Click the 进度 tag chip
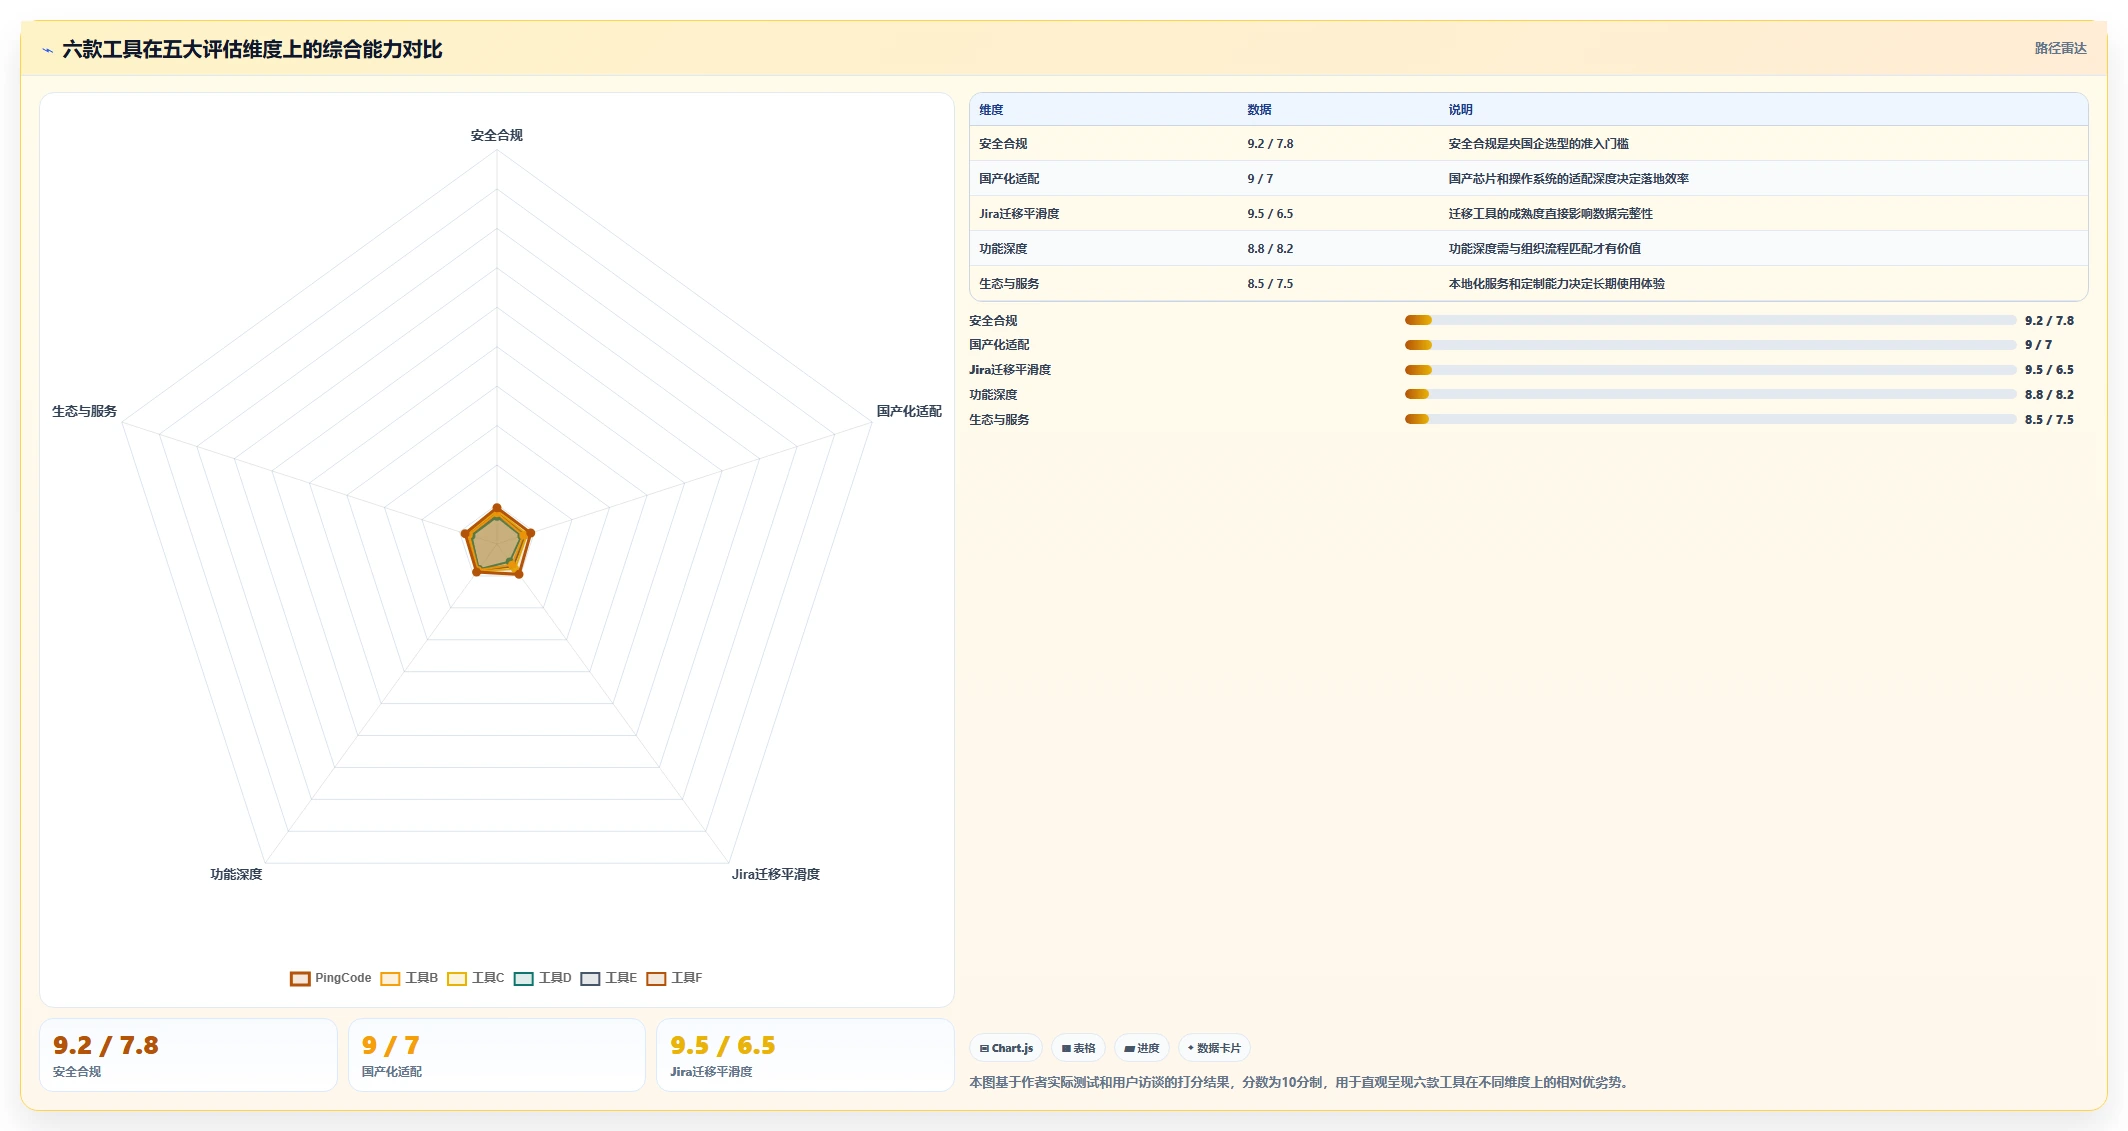The height and width of the screenshot is (1131, 2128). 1141,1048
